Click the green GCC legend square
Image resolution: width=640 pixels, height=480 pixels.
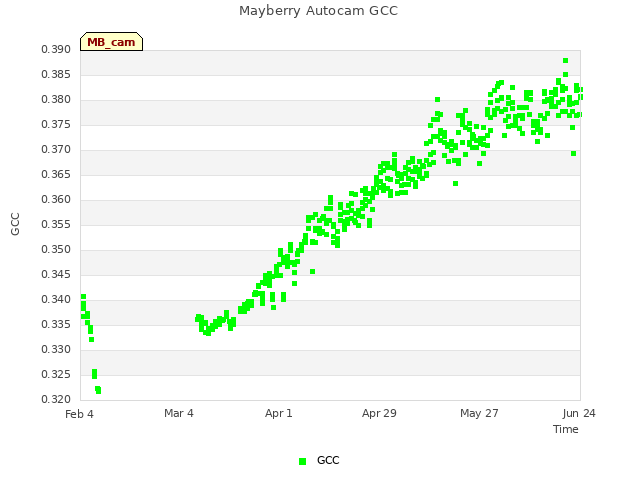point(302,461)
